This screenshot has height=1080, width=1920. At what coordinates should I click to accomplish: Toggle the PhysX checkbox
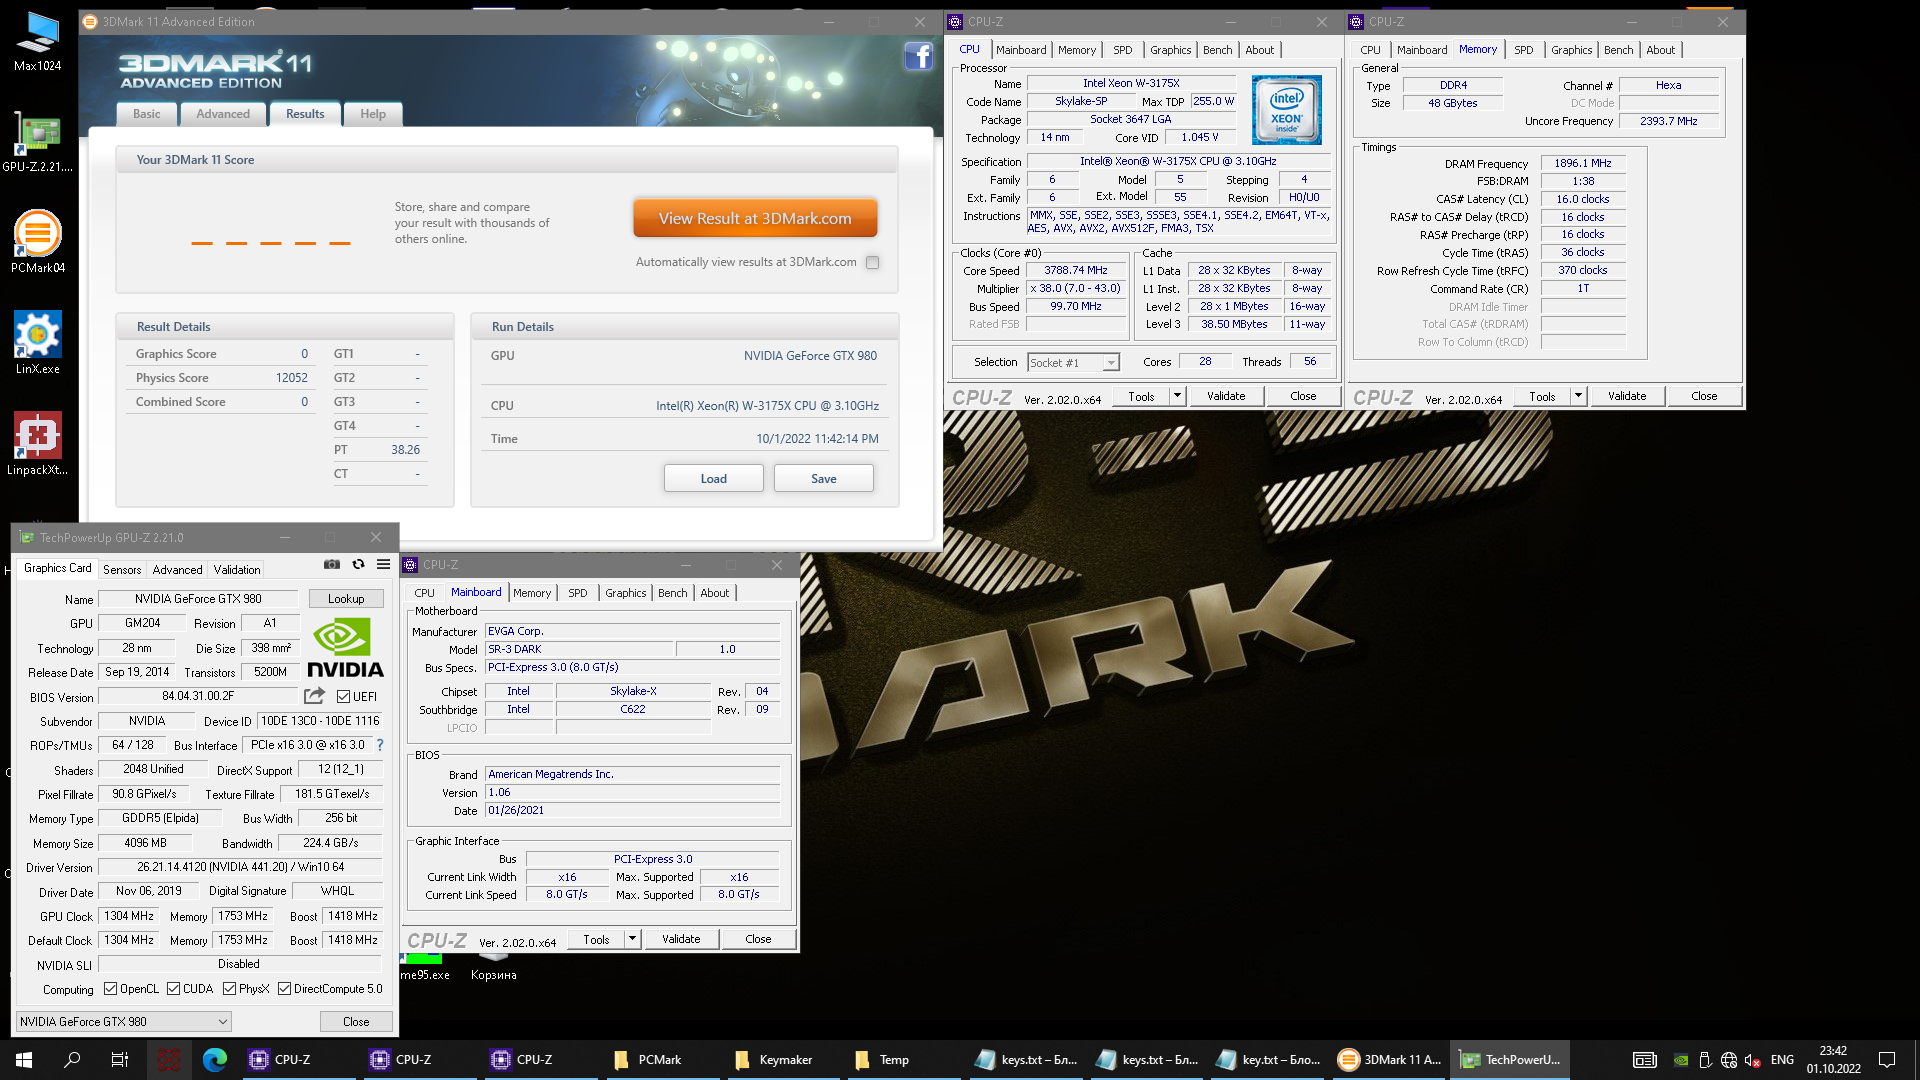(229, 989)
